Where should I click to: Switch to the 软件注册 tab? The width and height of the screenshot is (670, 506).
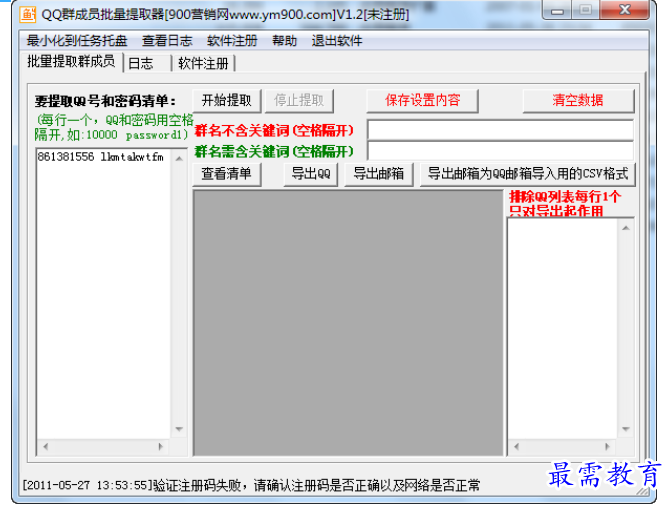[203, 63]
